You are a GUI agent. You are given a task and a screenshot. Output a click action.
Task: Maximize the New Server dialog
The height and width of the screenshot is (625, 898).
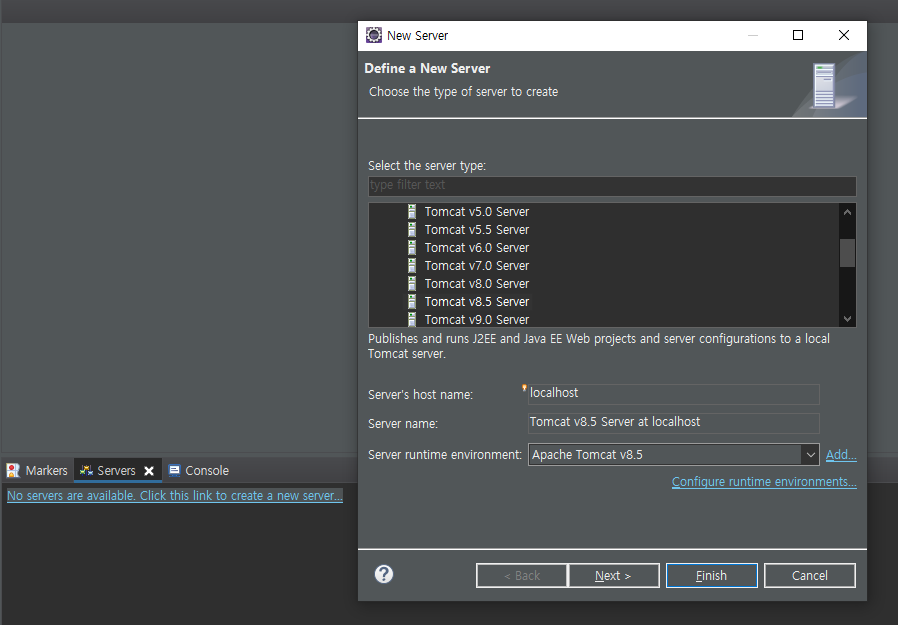point(798,35)
